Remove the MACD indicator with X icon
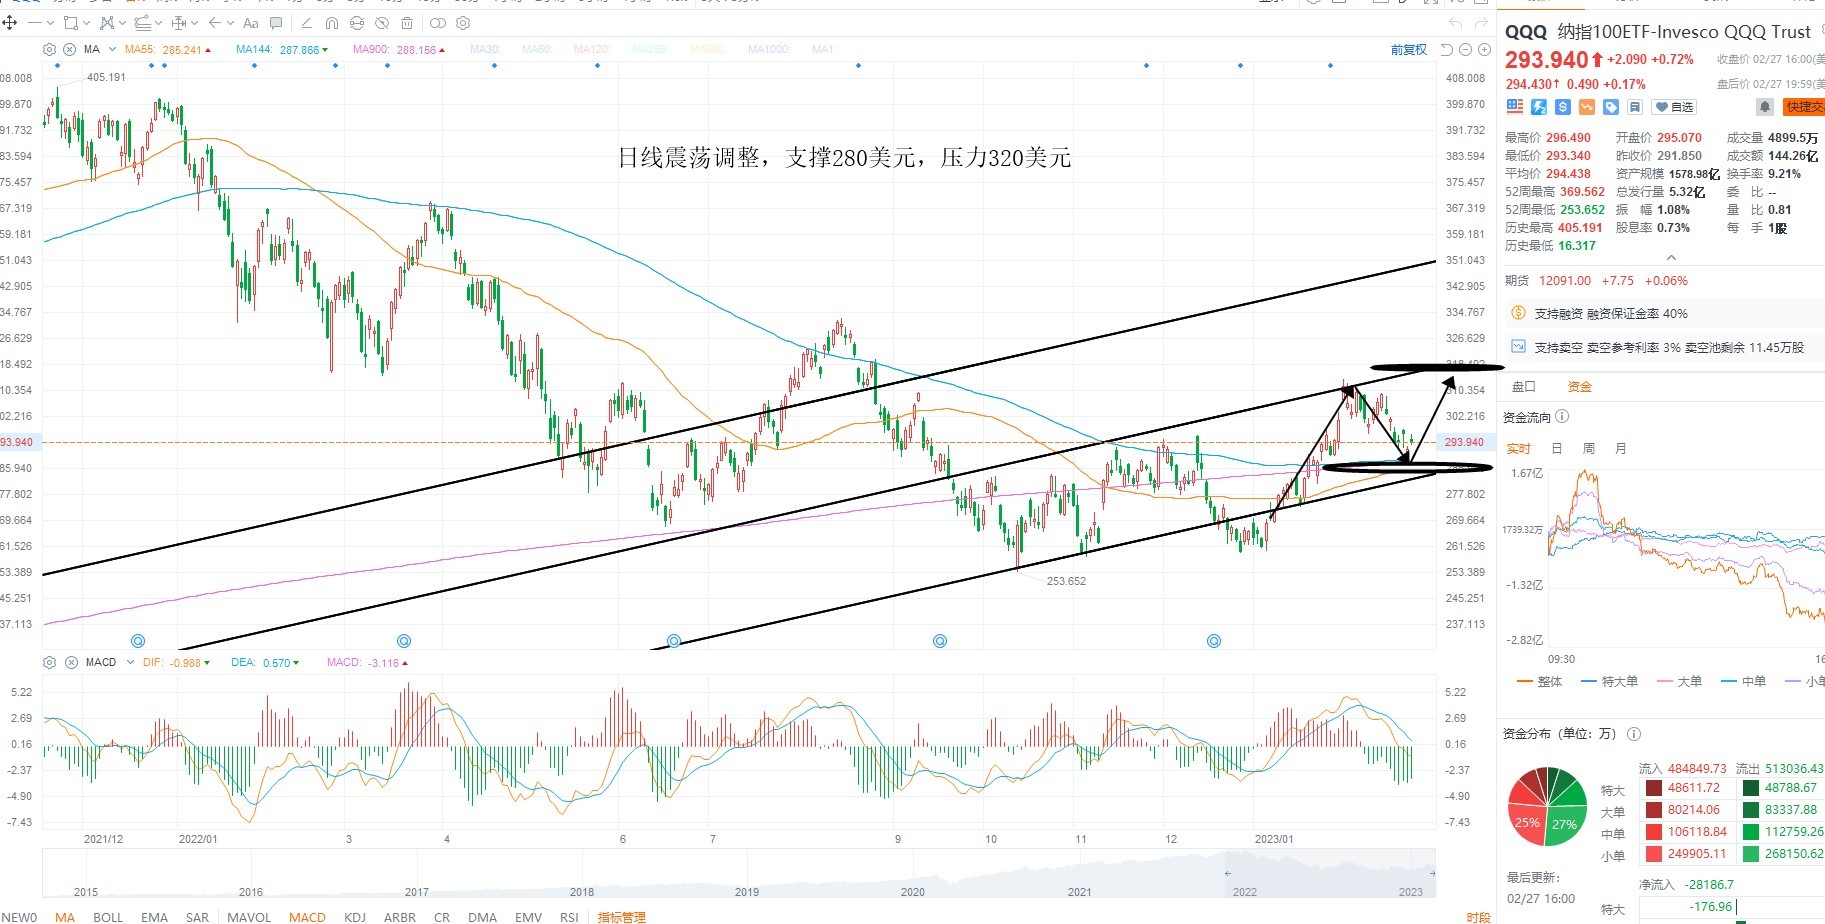This screenshot has height=924, width=1825. 71,662
